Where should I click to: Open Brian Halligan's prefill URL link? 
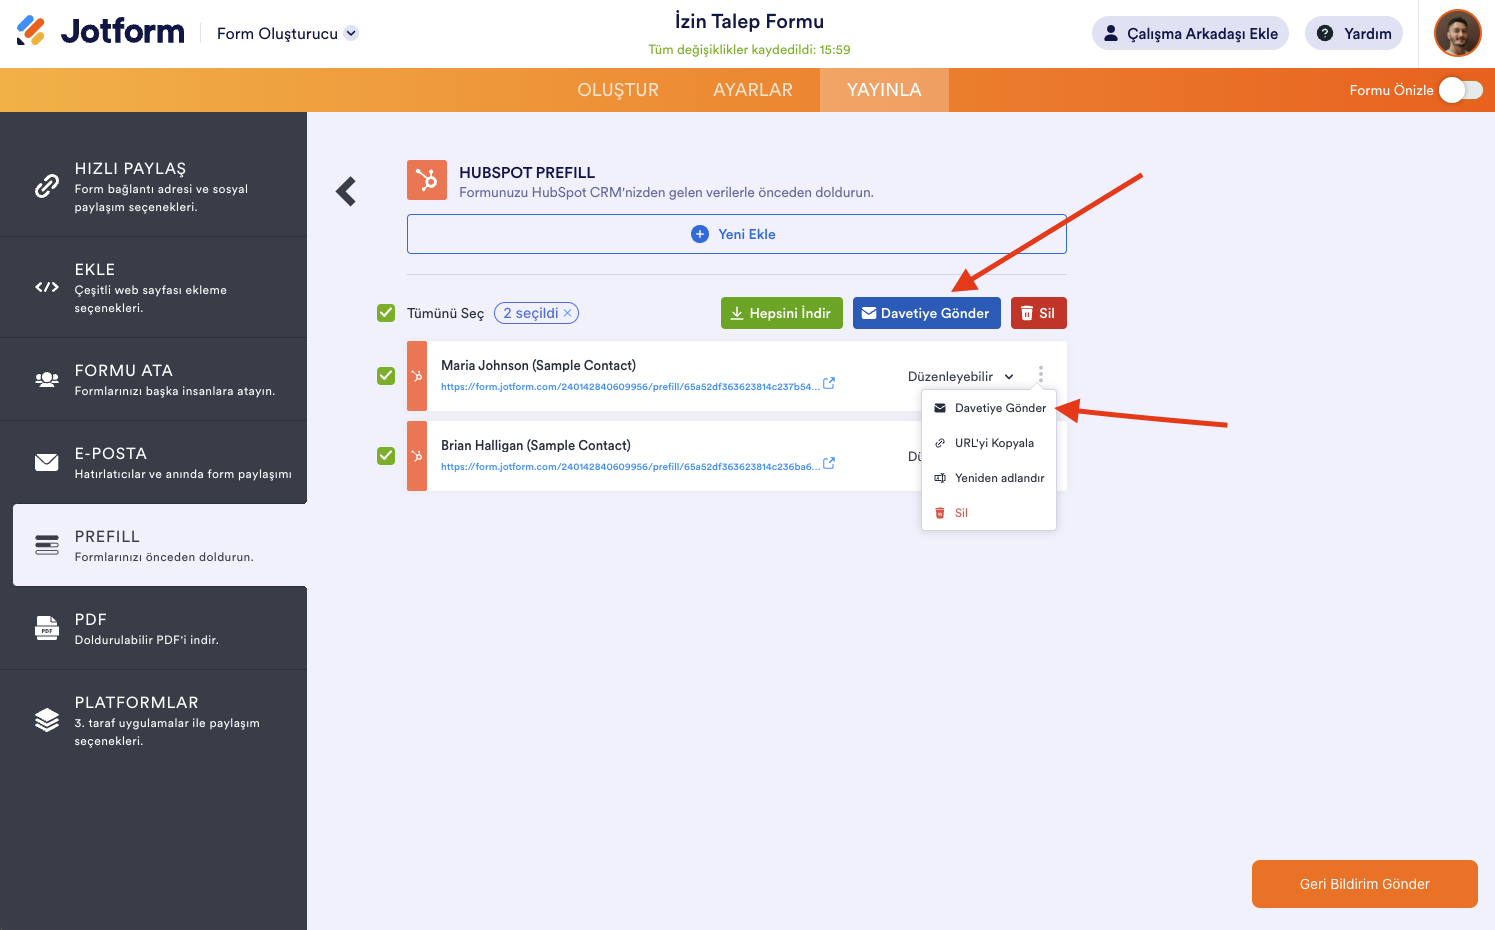coord(630,467)
